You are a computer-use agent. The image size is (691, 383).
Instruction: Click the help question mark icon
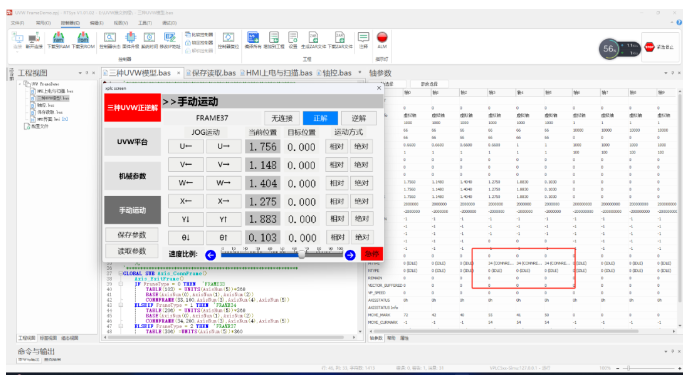pos(679,22)
